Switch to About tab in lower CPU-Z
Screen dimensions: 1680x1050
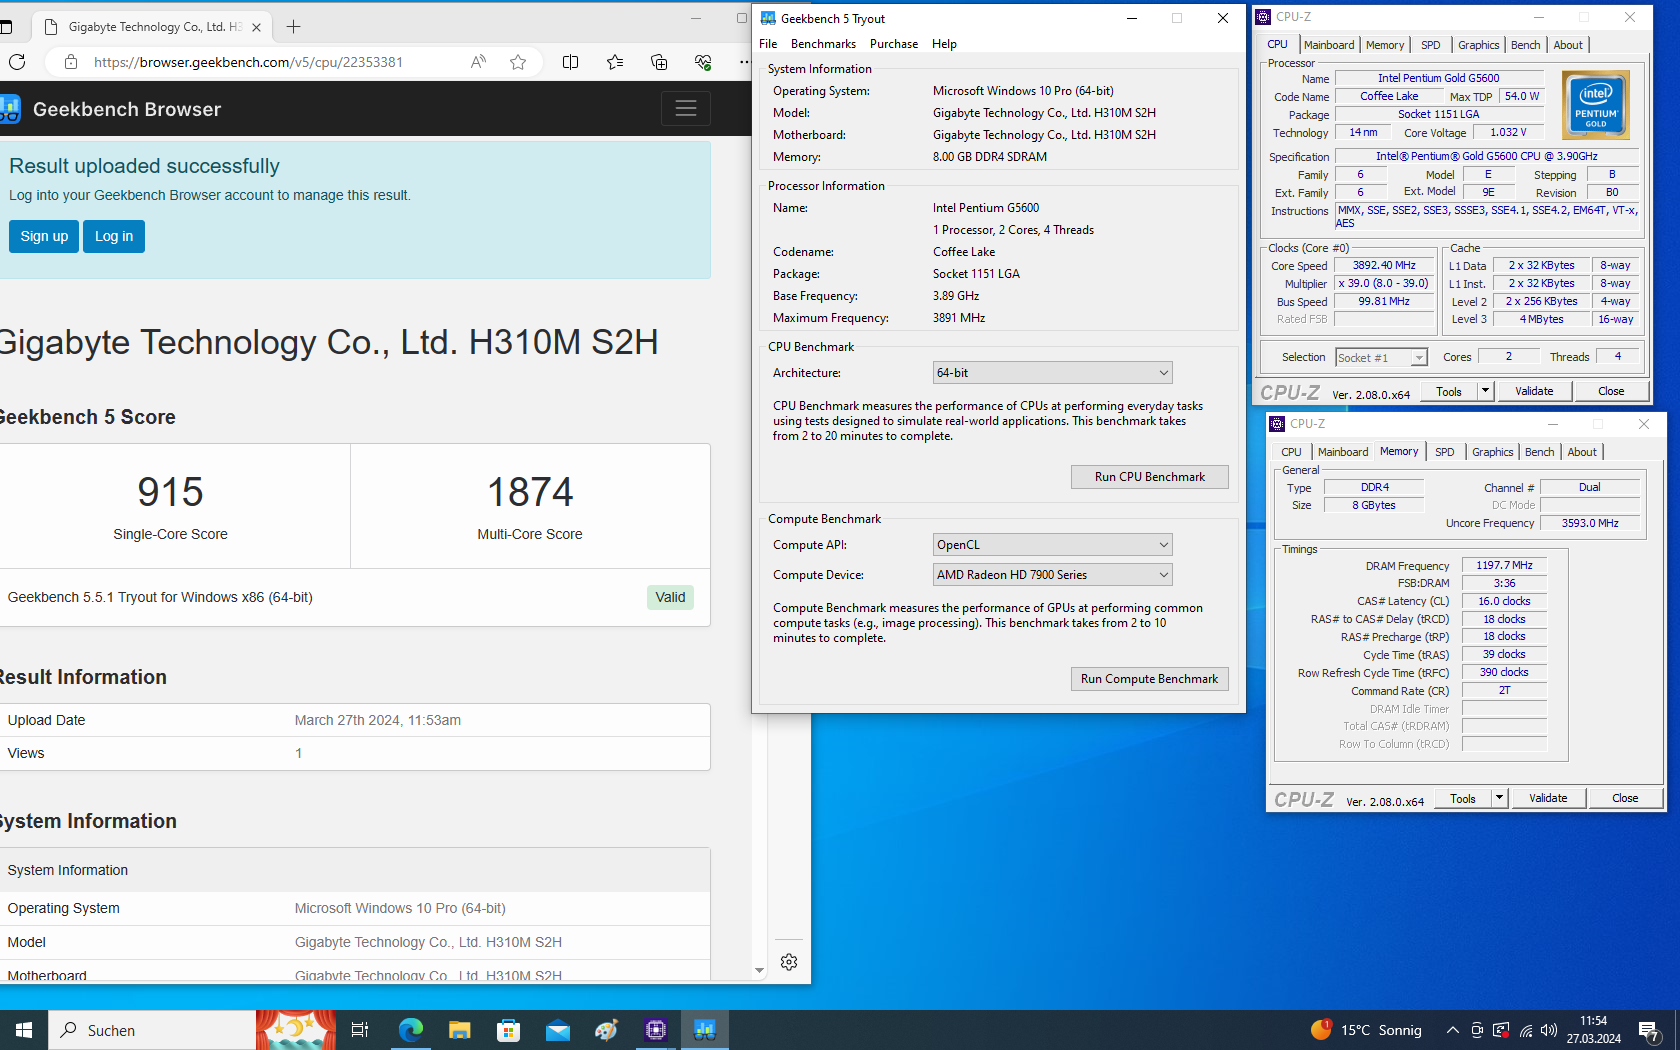(1582, 452)
